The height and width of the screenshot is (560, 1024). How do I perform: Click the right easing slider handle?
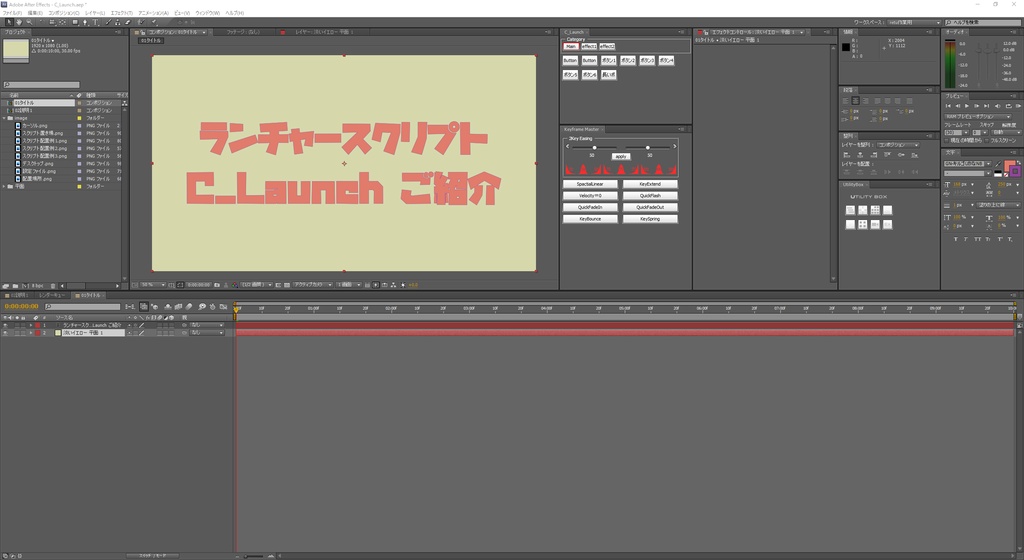click(648, 148)
